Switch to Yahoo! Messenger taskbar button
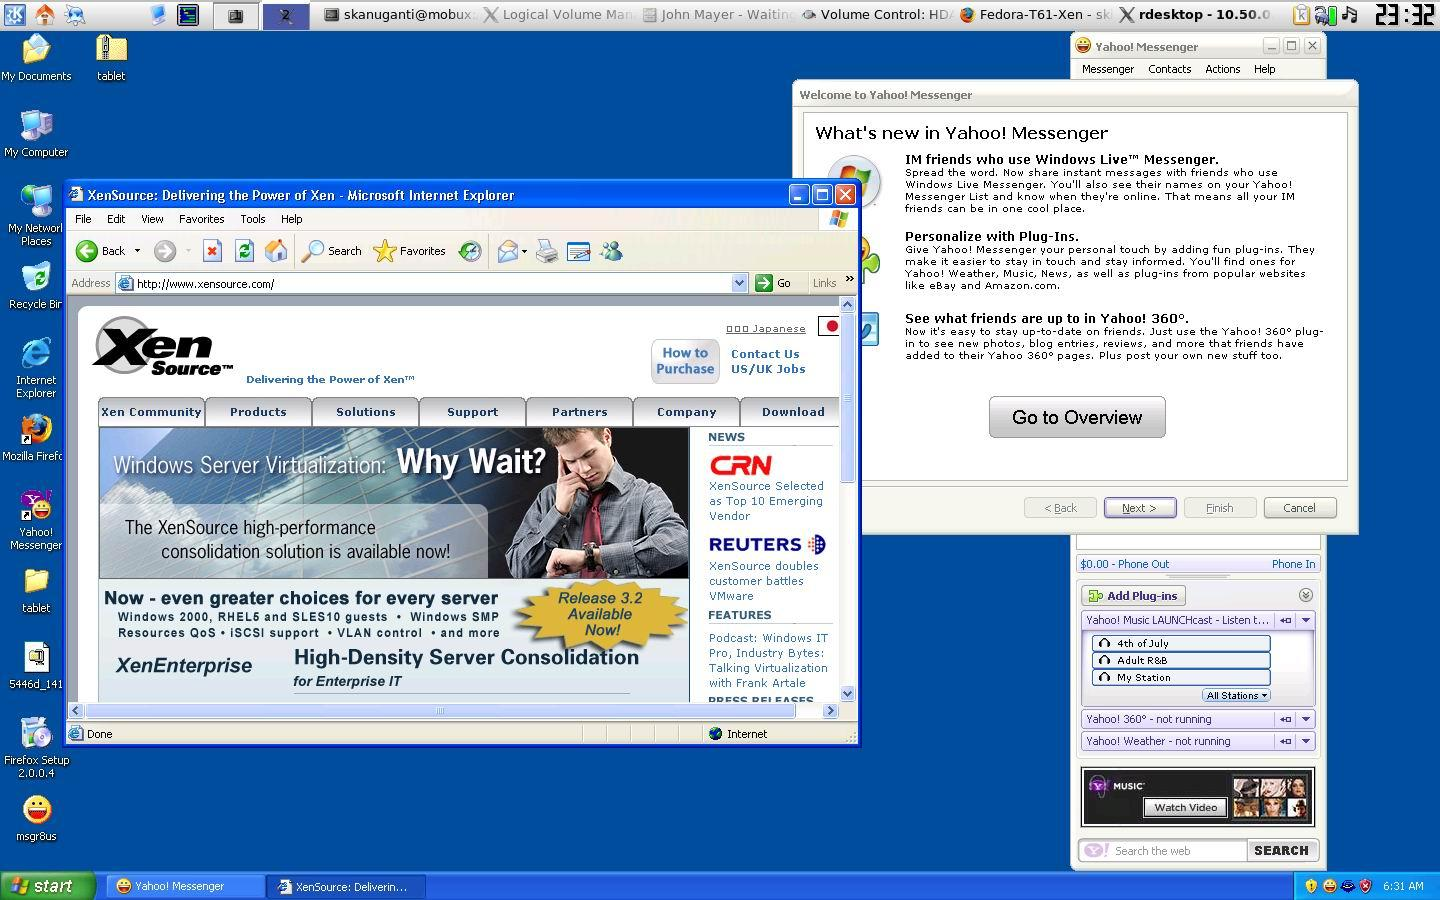Image resolution: width=1440 pixels, height=900 pixels. [186, 886]
